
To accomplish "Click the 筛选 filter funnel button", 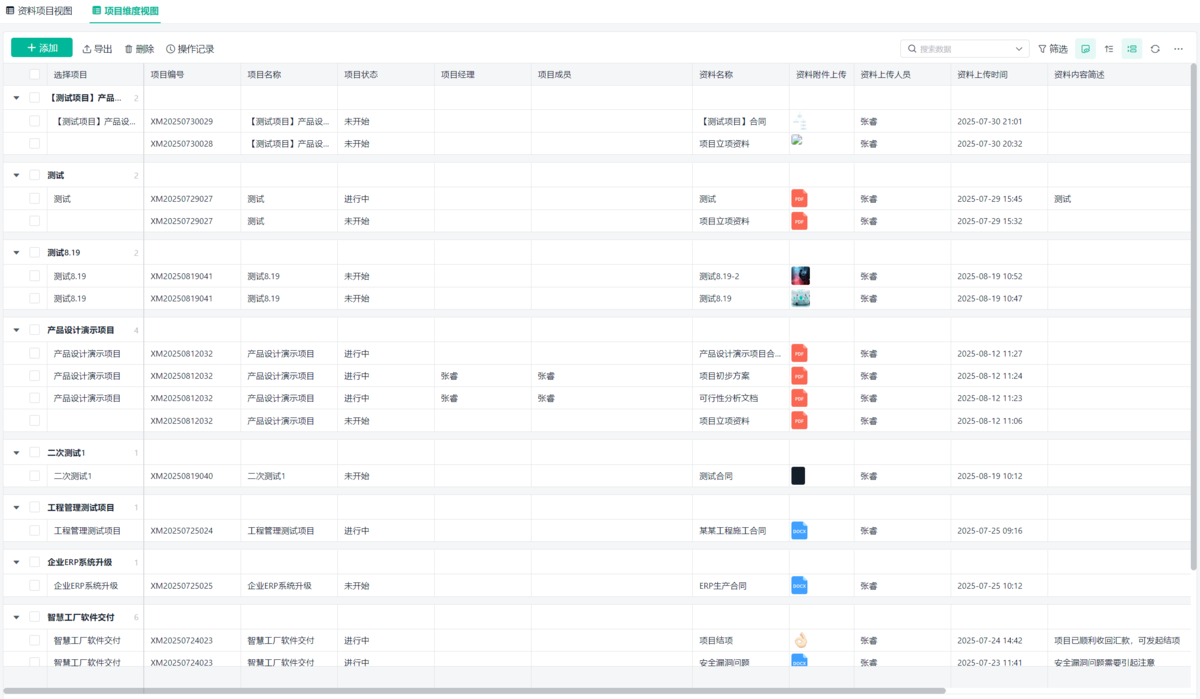I will point(1053,48).
